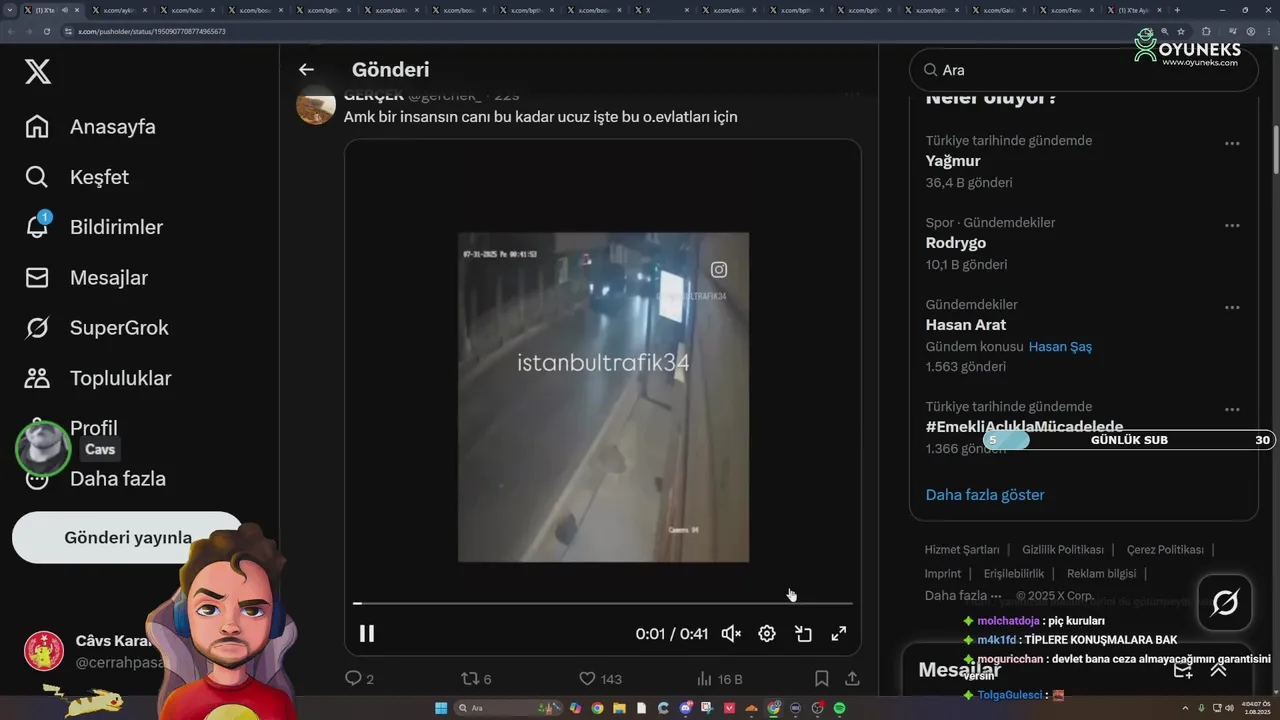Image resolution: width=1280 pixels, height=720 pixels.
Task: Open more options for Yağmur trend
Action: (x=1232, y=144)
